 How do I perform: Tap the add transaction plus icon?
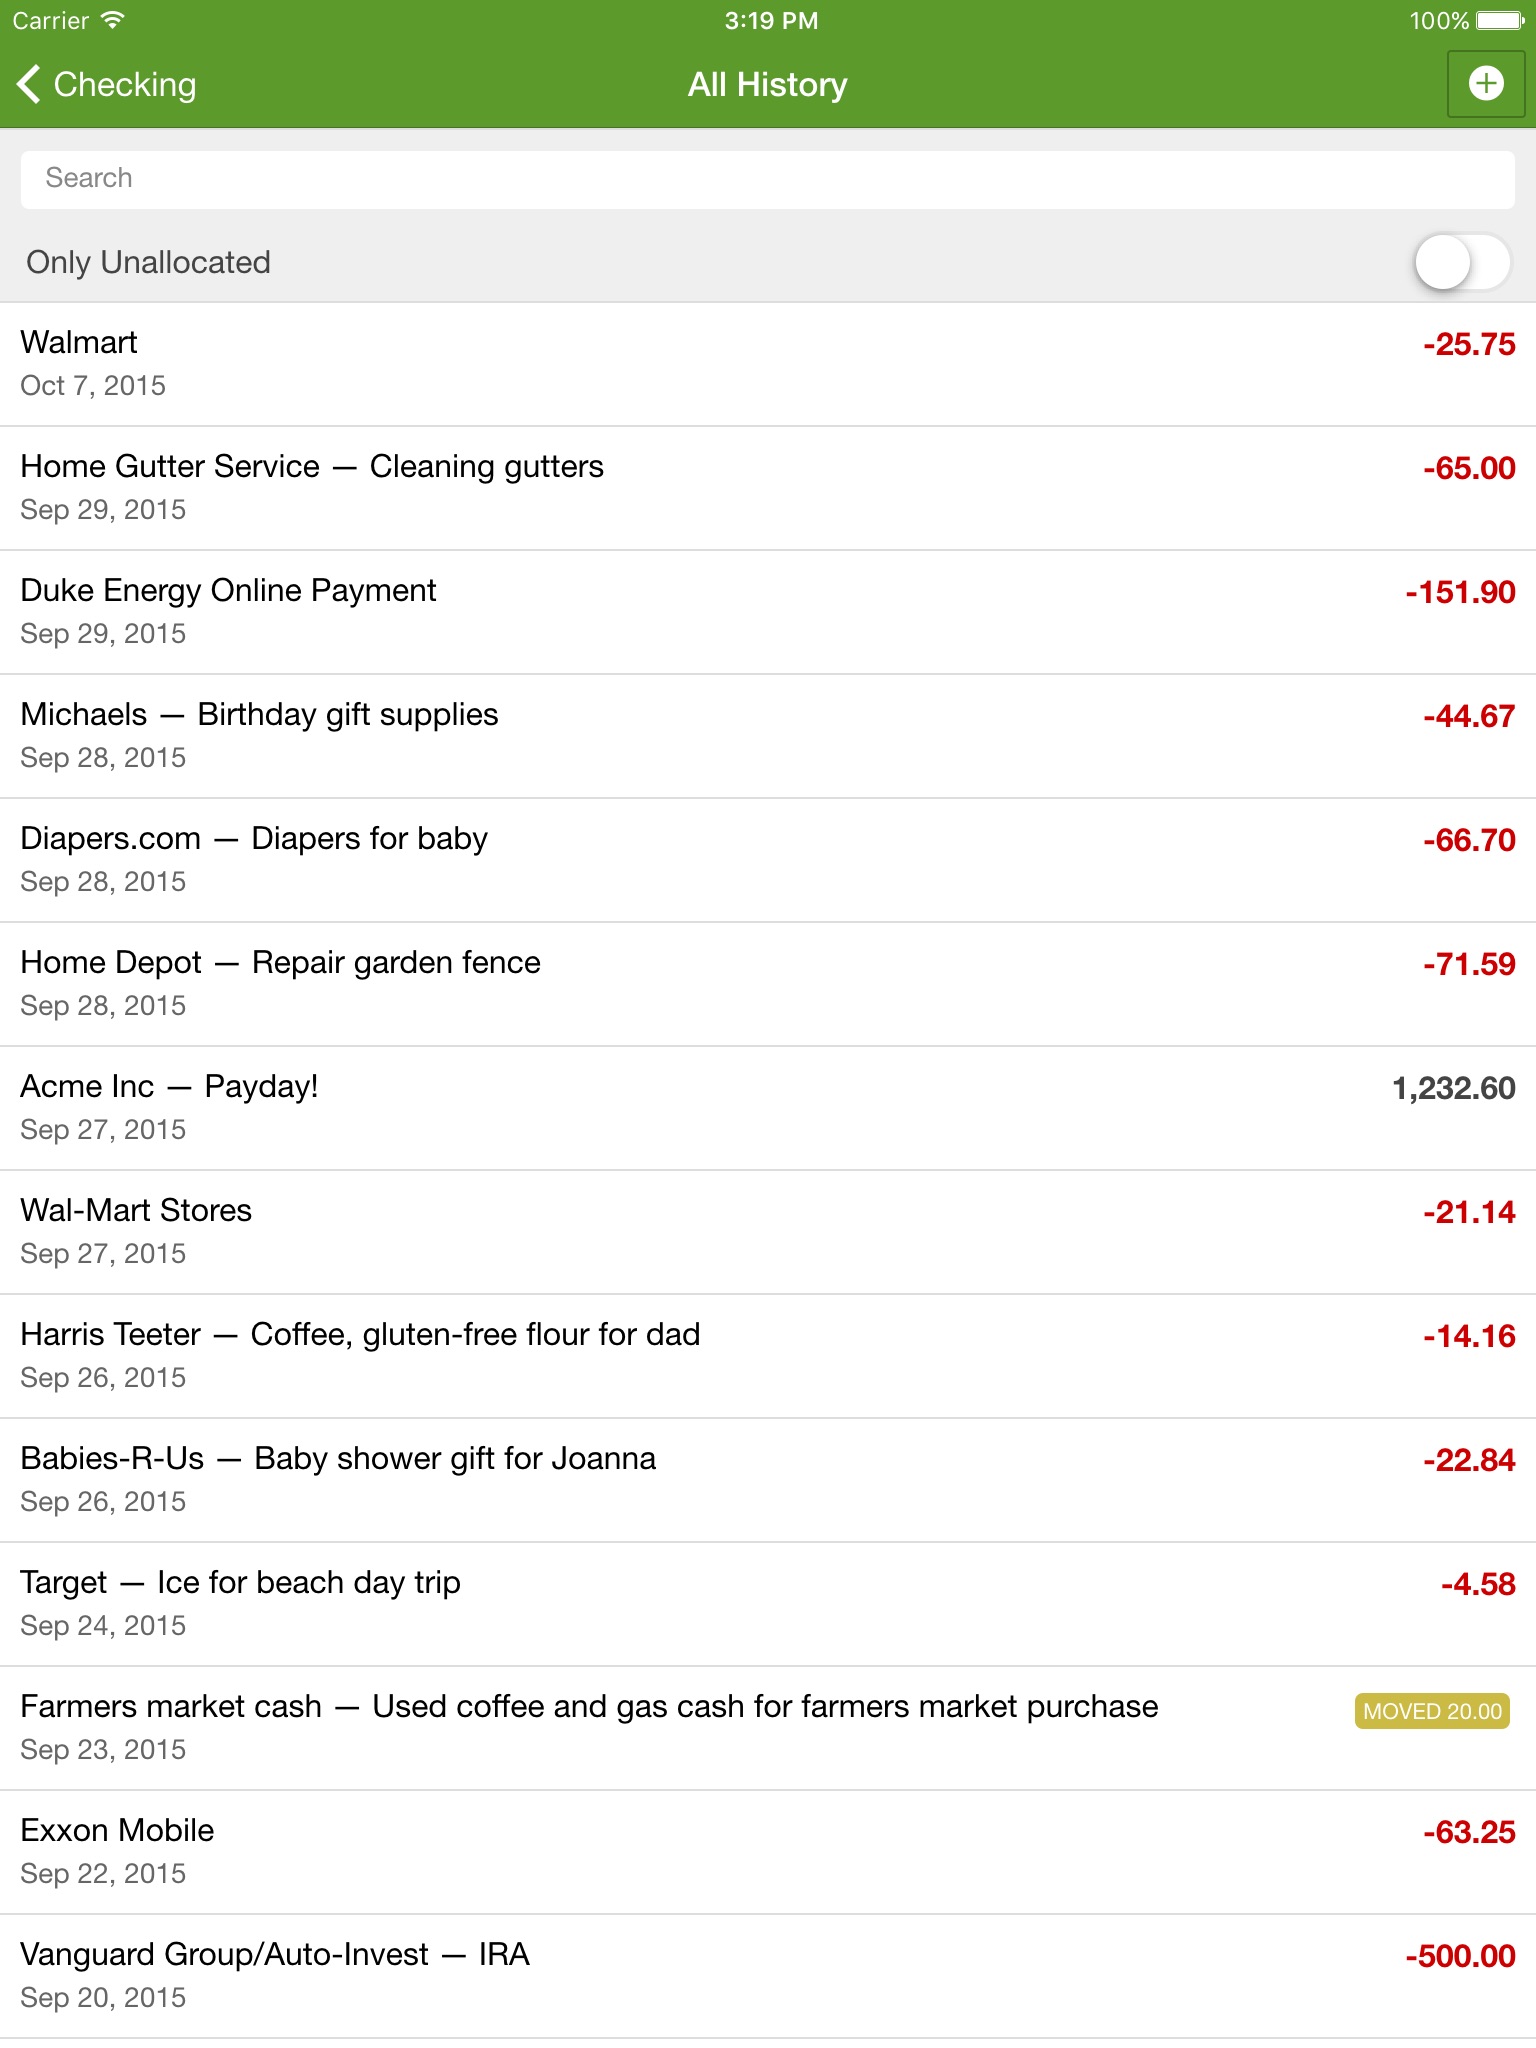(1486, 84)
